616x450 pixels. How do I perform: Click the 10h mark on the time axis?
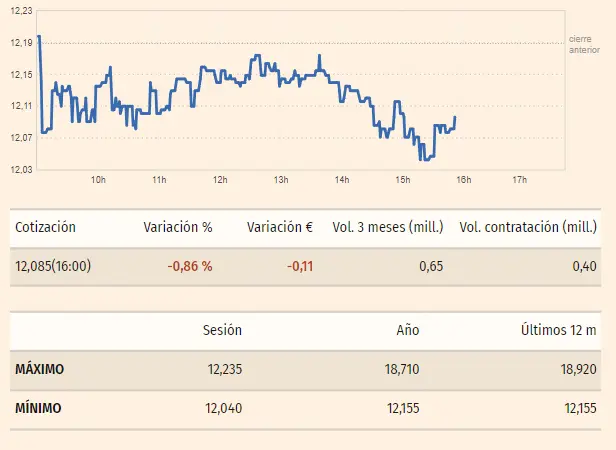click(98, 180)
